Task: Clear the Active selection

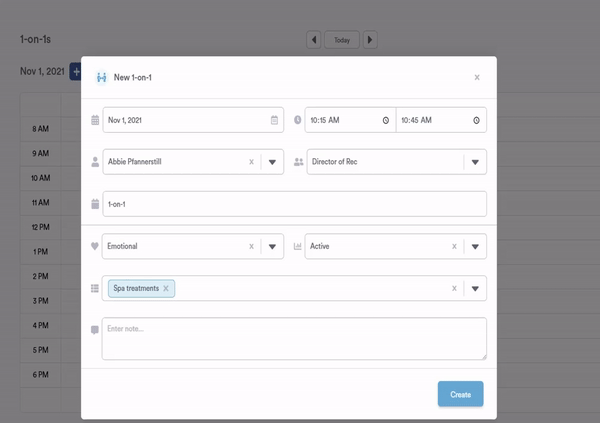Action: pos(454,247)
